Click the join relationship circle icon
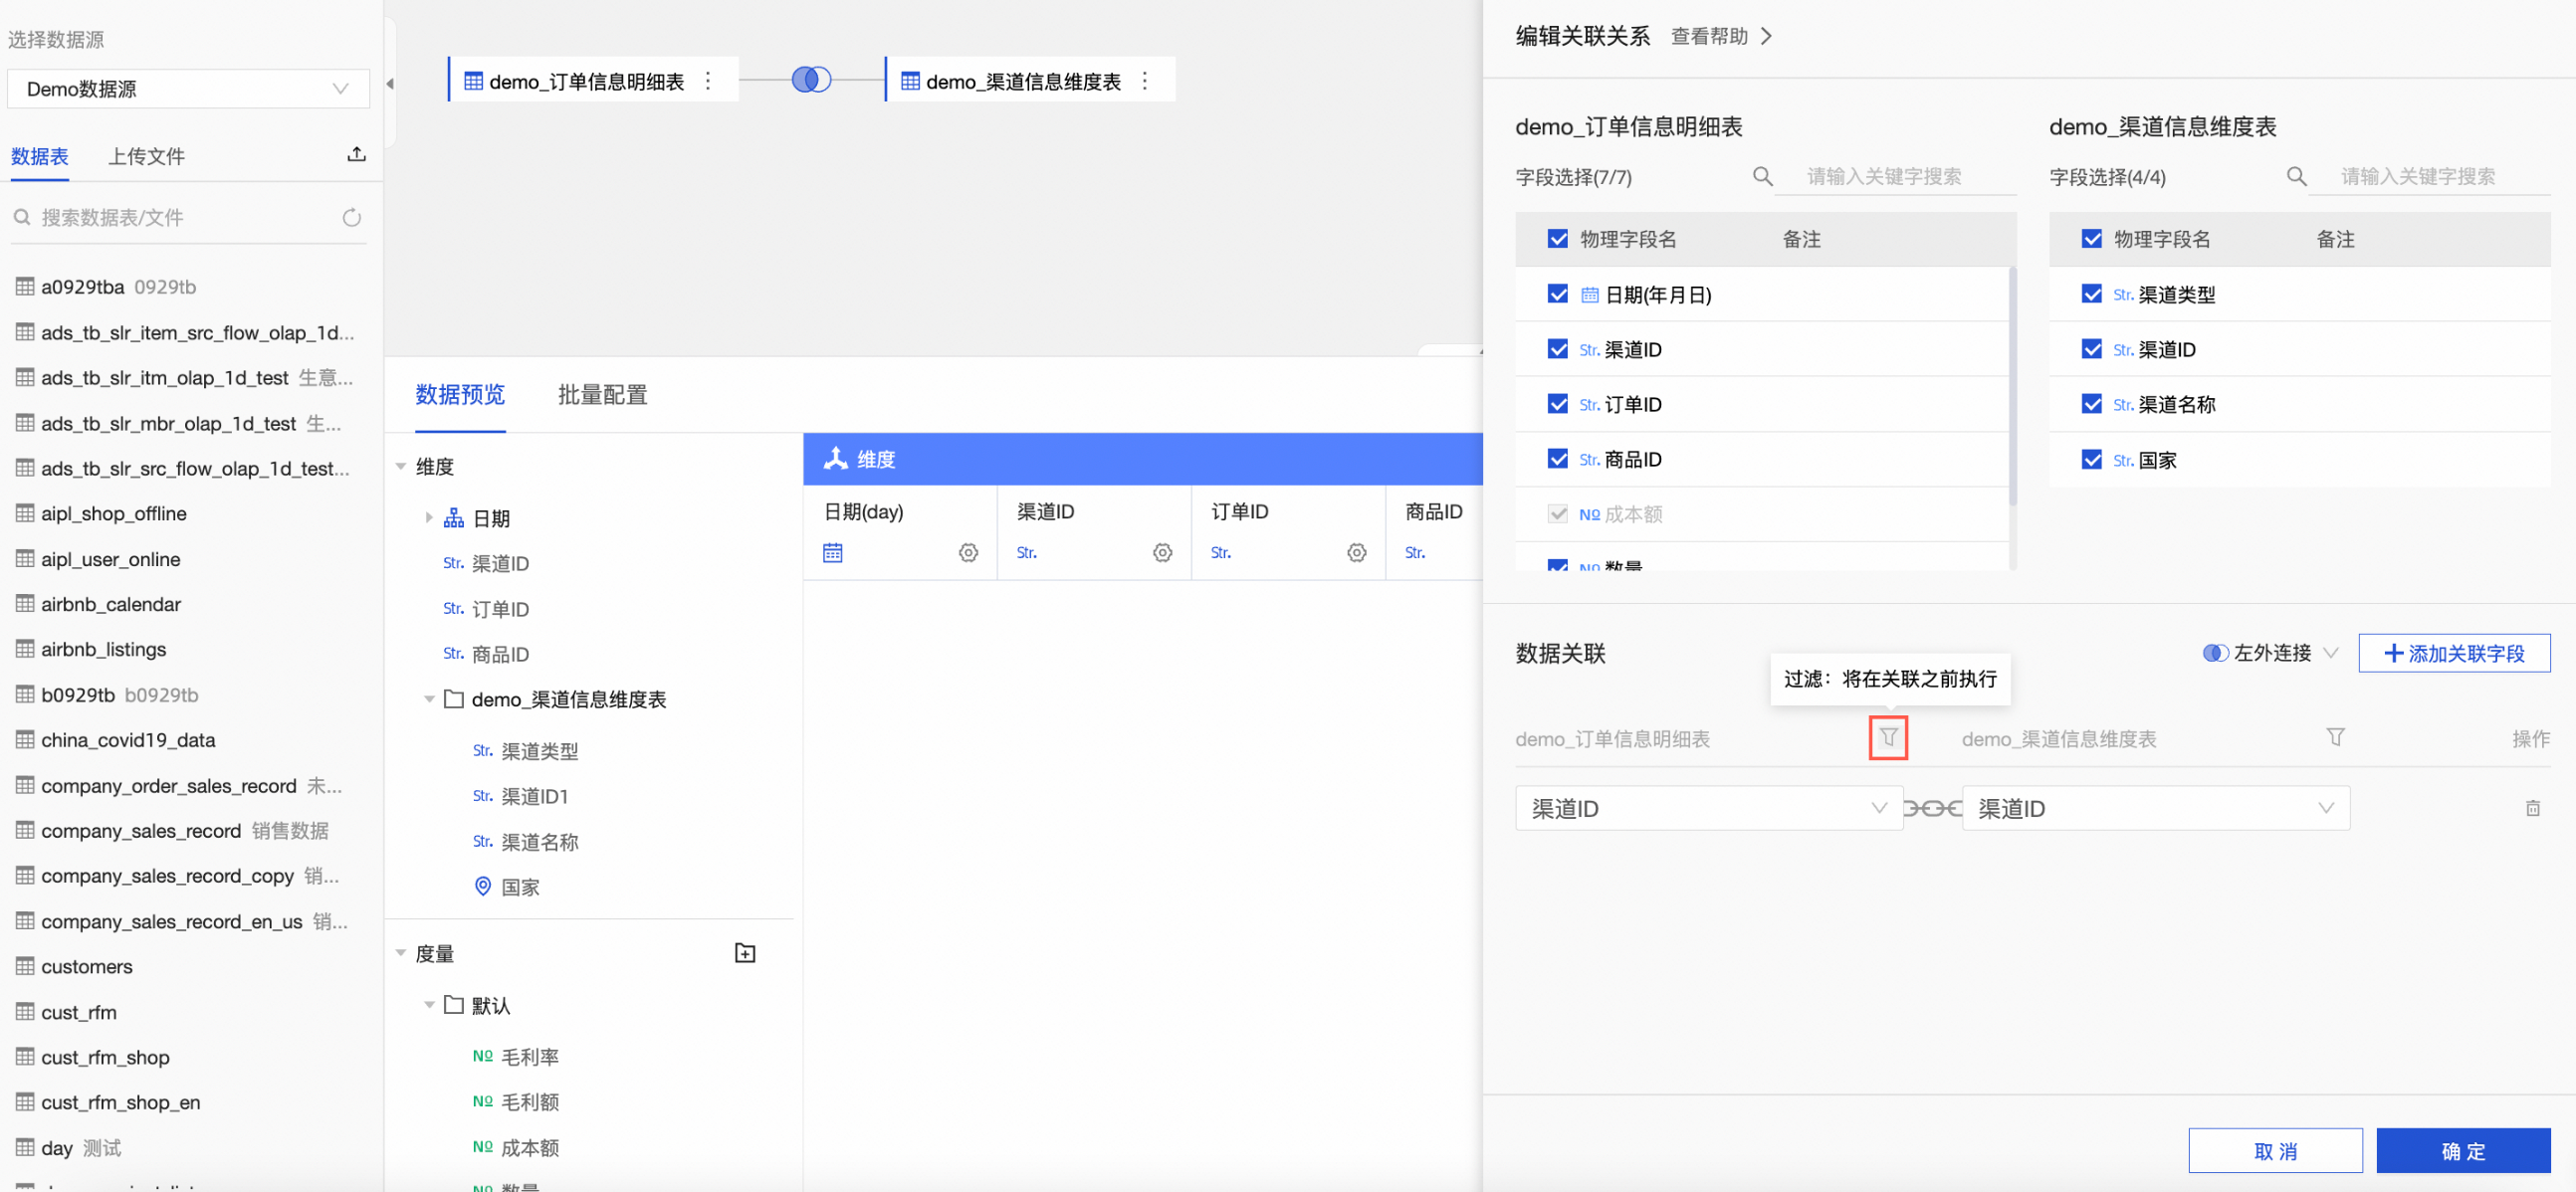The height and width of the screenshot is (1192, 2576). (x=811, y=80)
